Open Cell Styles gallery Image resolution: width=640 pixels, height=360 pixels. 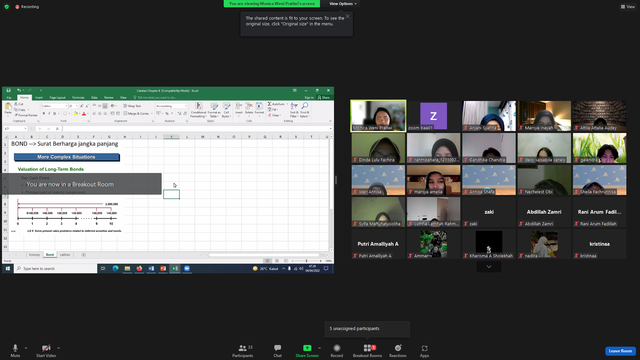coord(227,110)
